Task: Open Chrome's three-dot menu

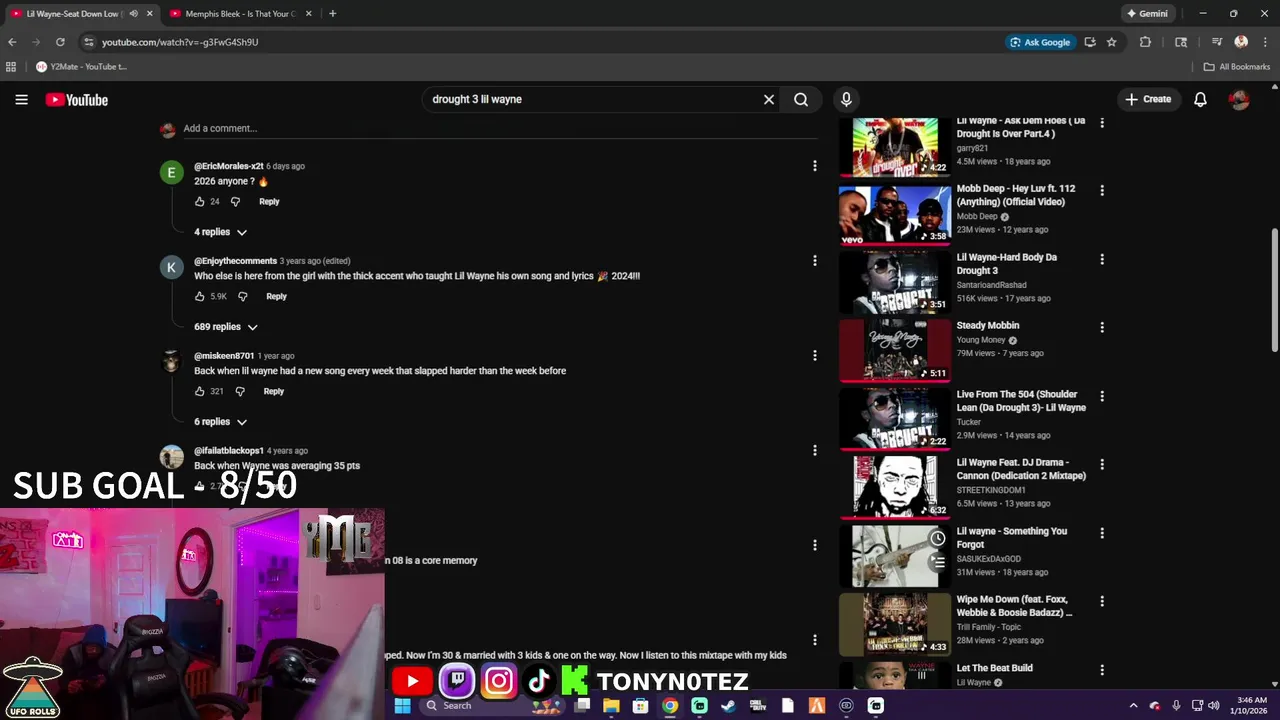Action: tap(1264, 42)
